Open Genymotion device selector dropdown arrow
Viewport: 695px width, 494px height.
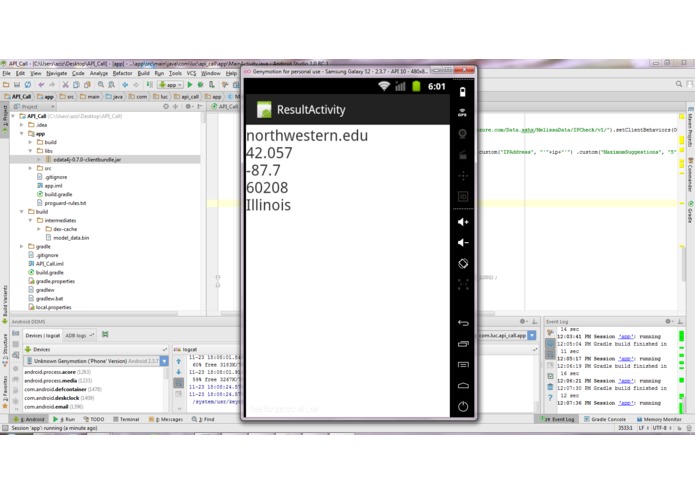tap(164, 361)
